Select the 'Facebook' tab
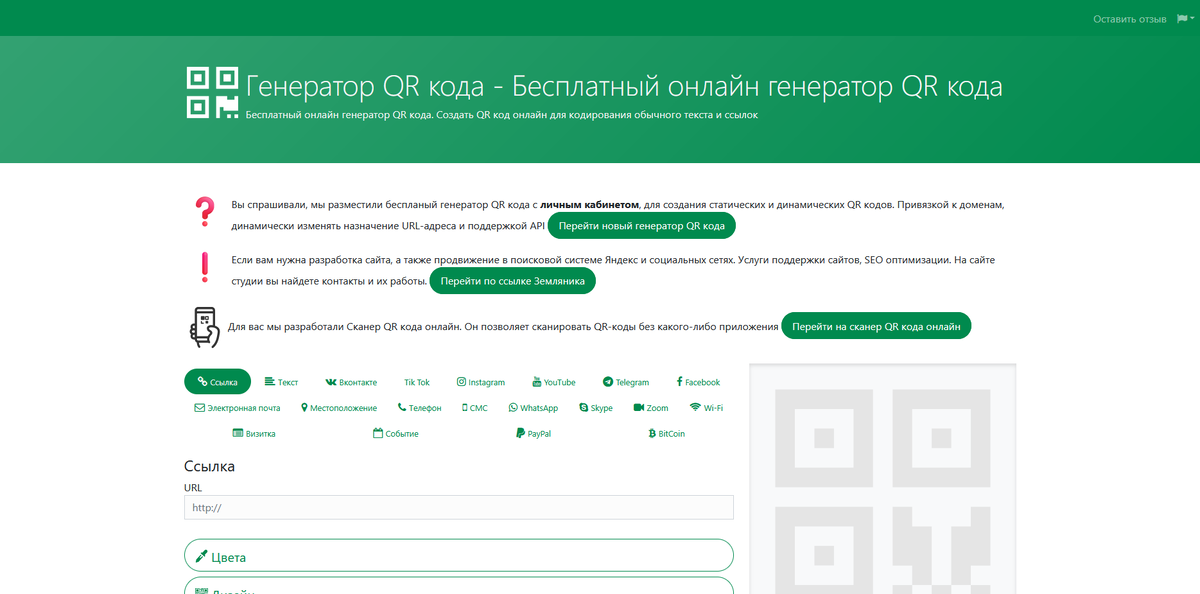The image size is (1200, 594). click(698, 382)
